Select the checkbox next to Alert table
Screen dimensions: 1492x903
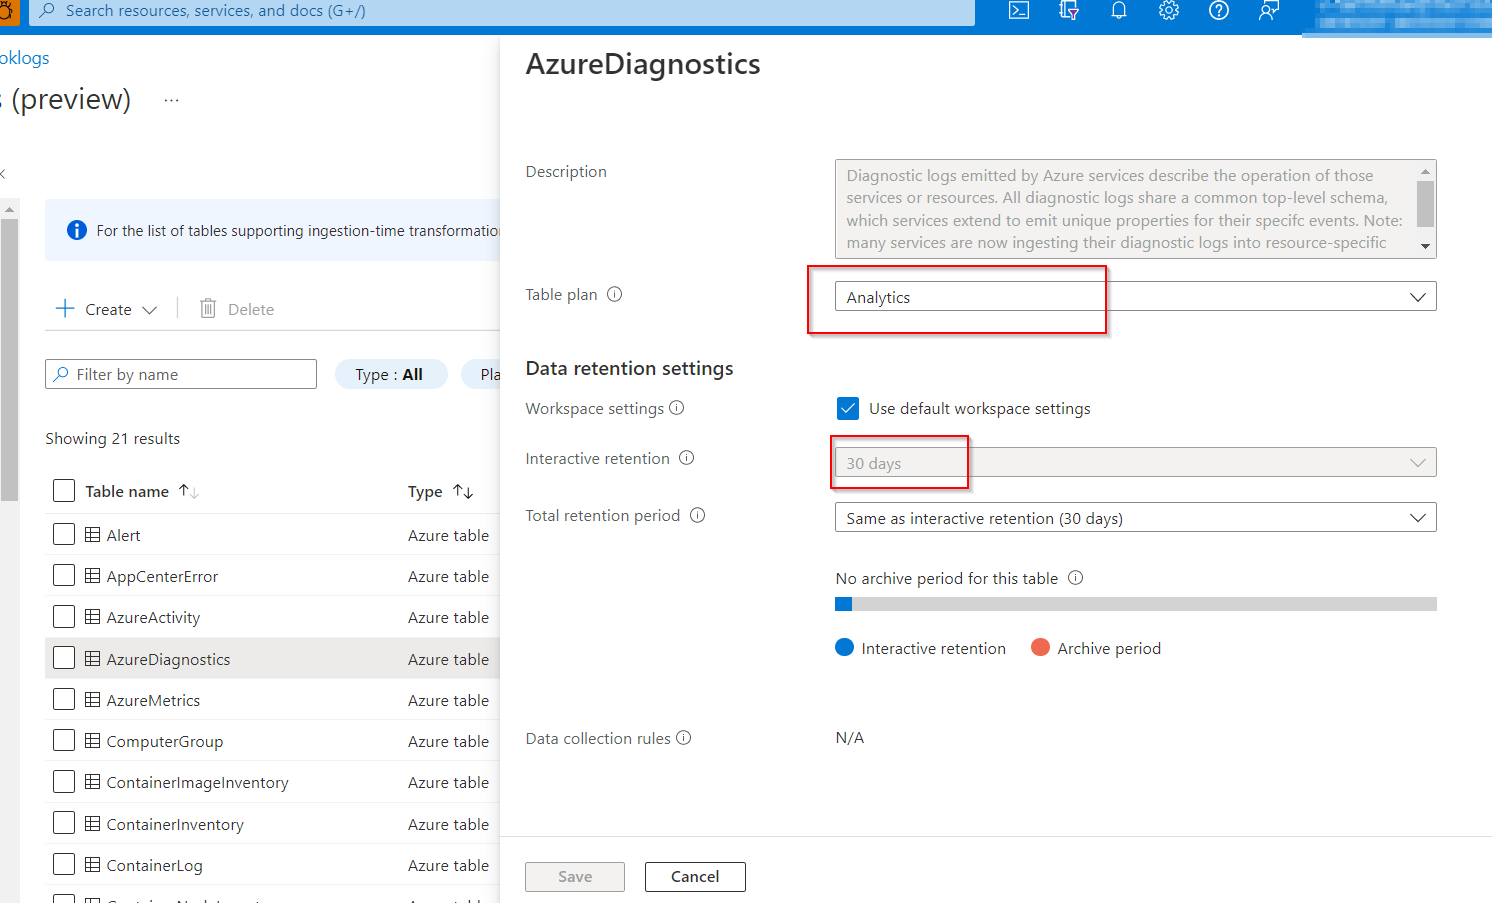(64, 533)
